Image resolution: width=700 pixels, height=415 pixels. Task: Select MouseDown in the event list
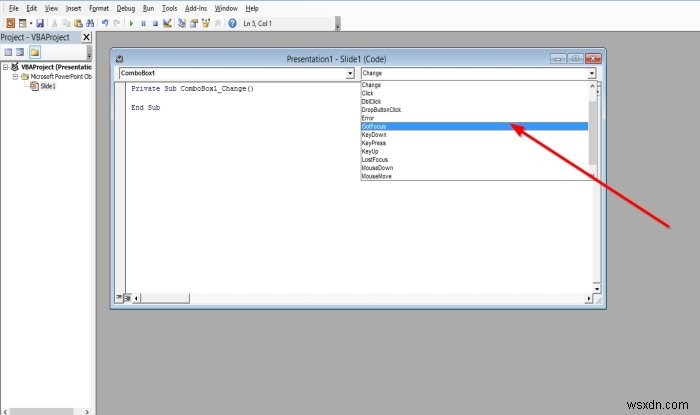pos(475,168)
